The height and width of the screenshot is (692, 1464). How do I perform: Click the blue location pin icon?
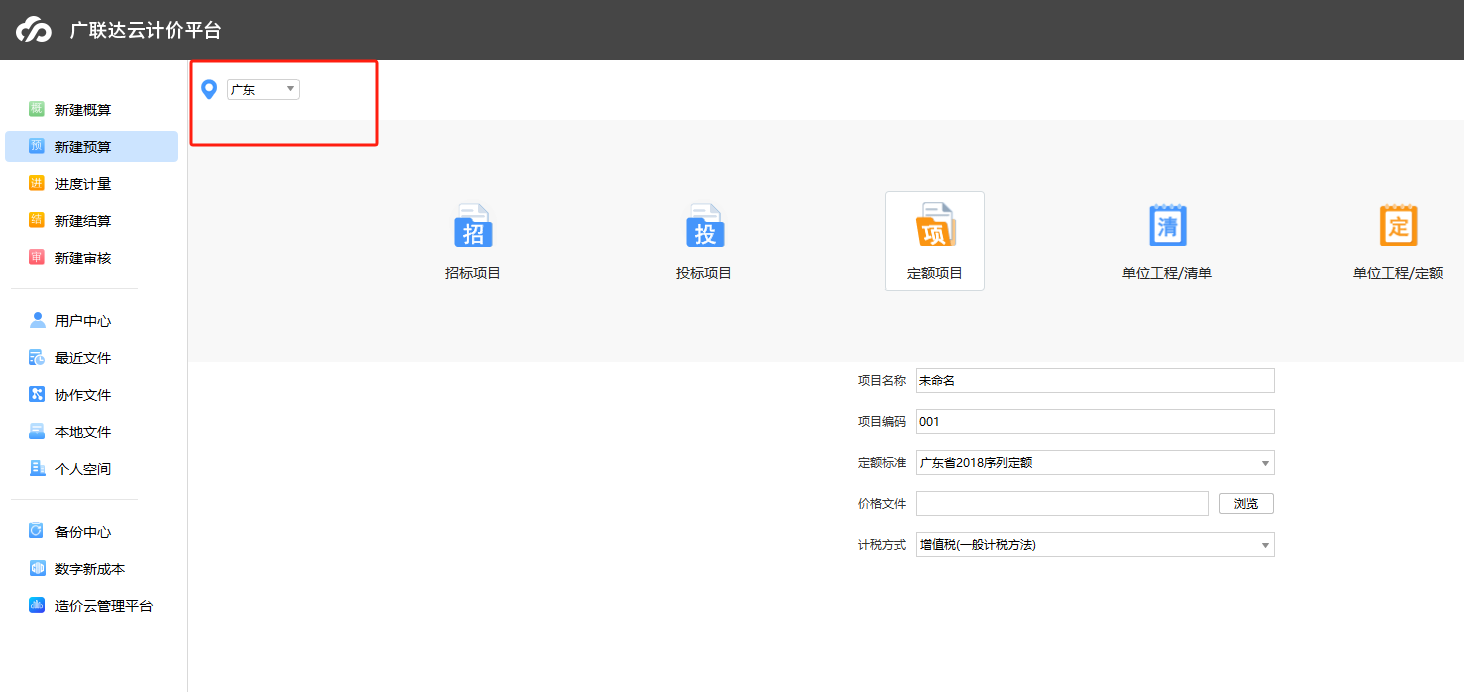tap(209, 89)
